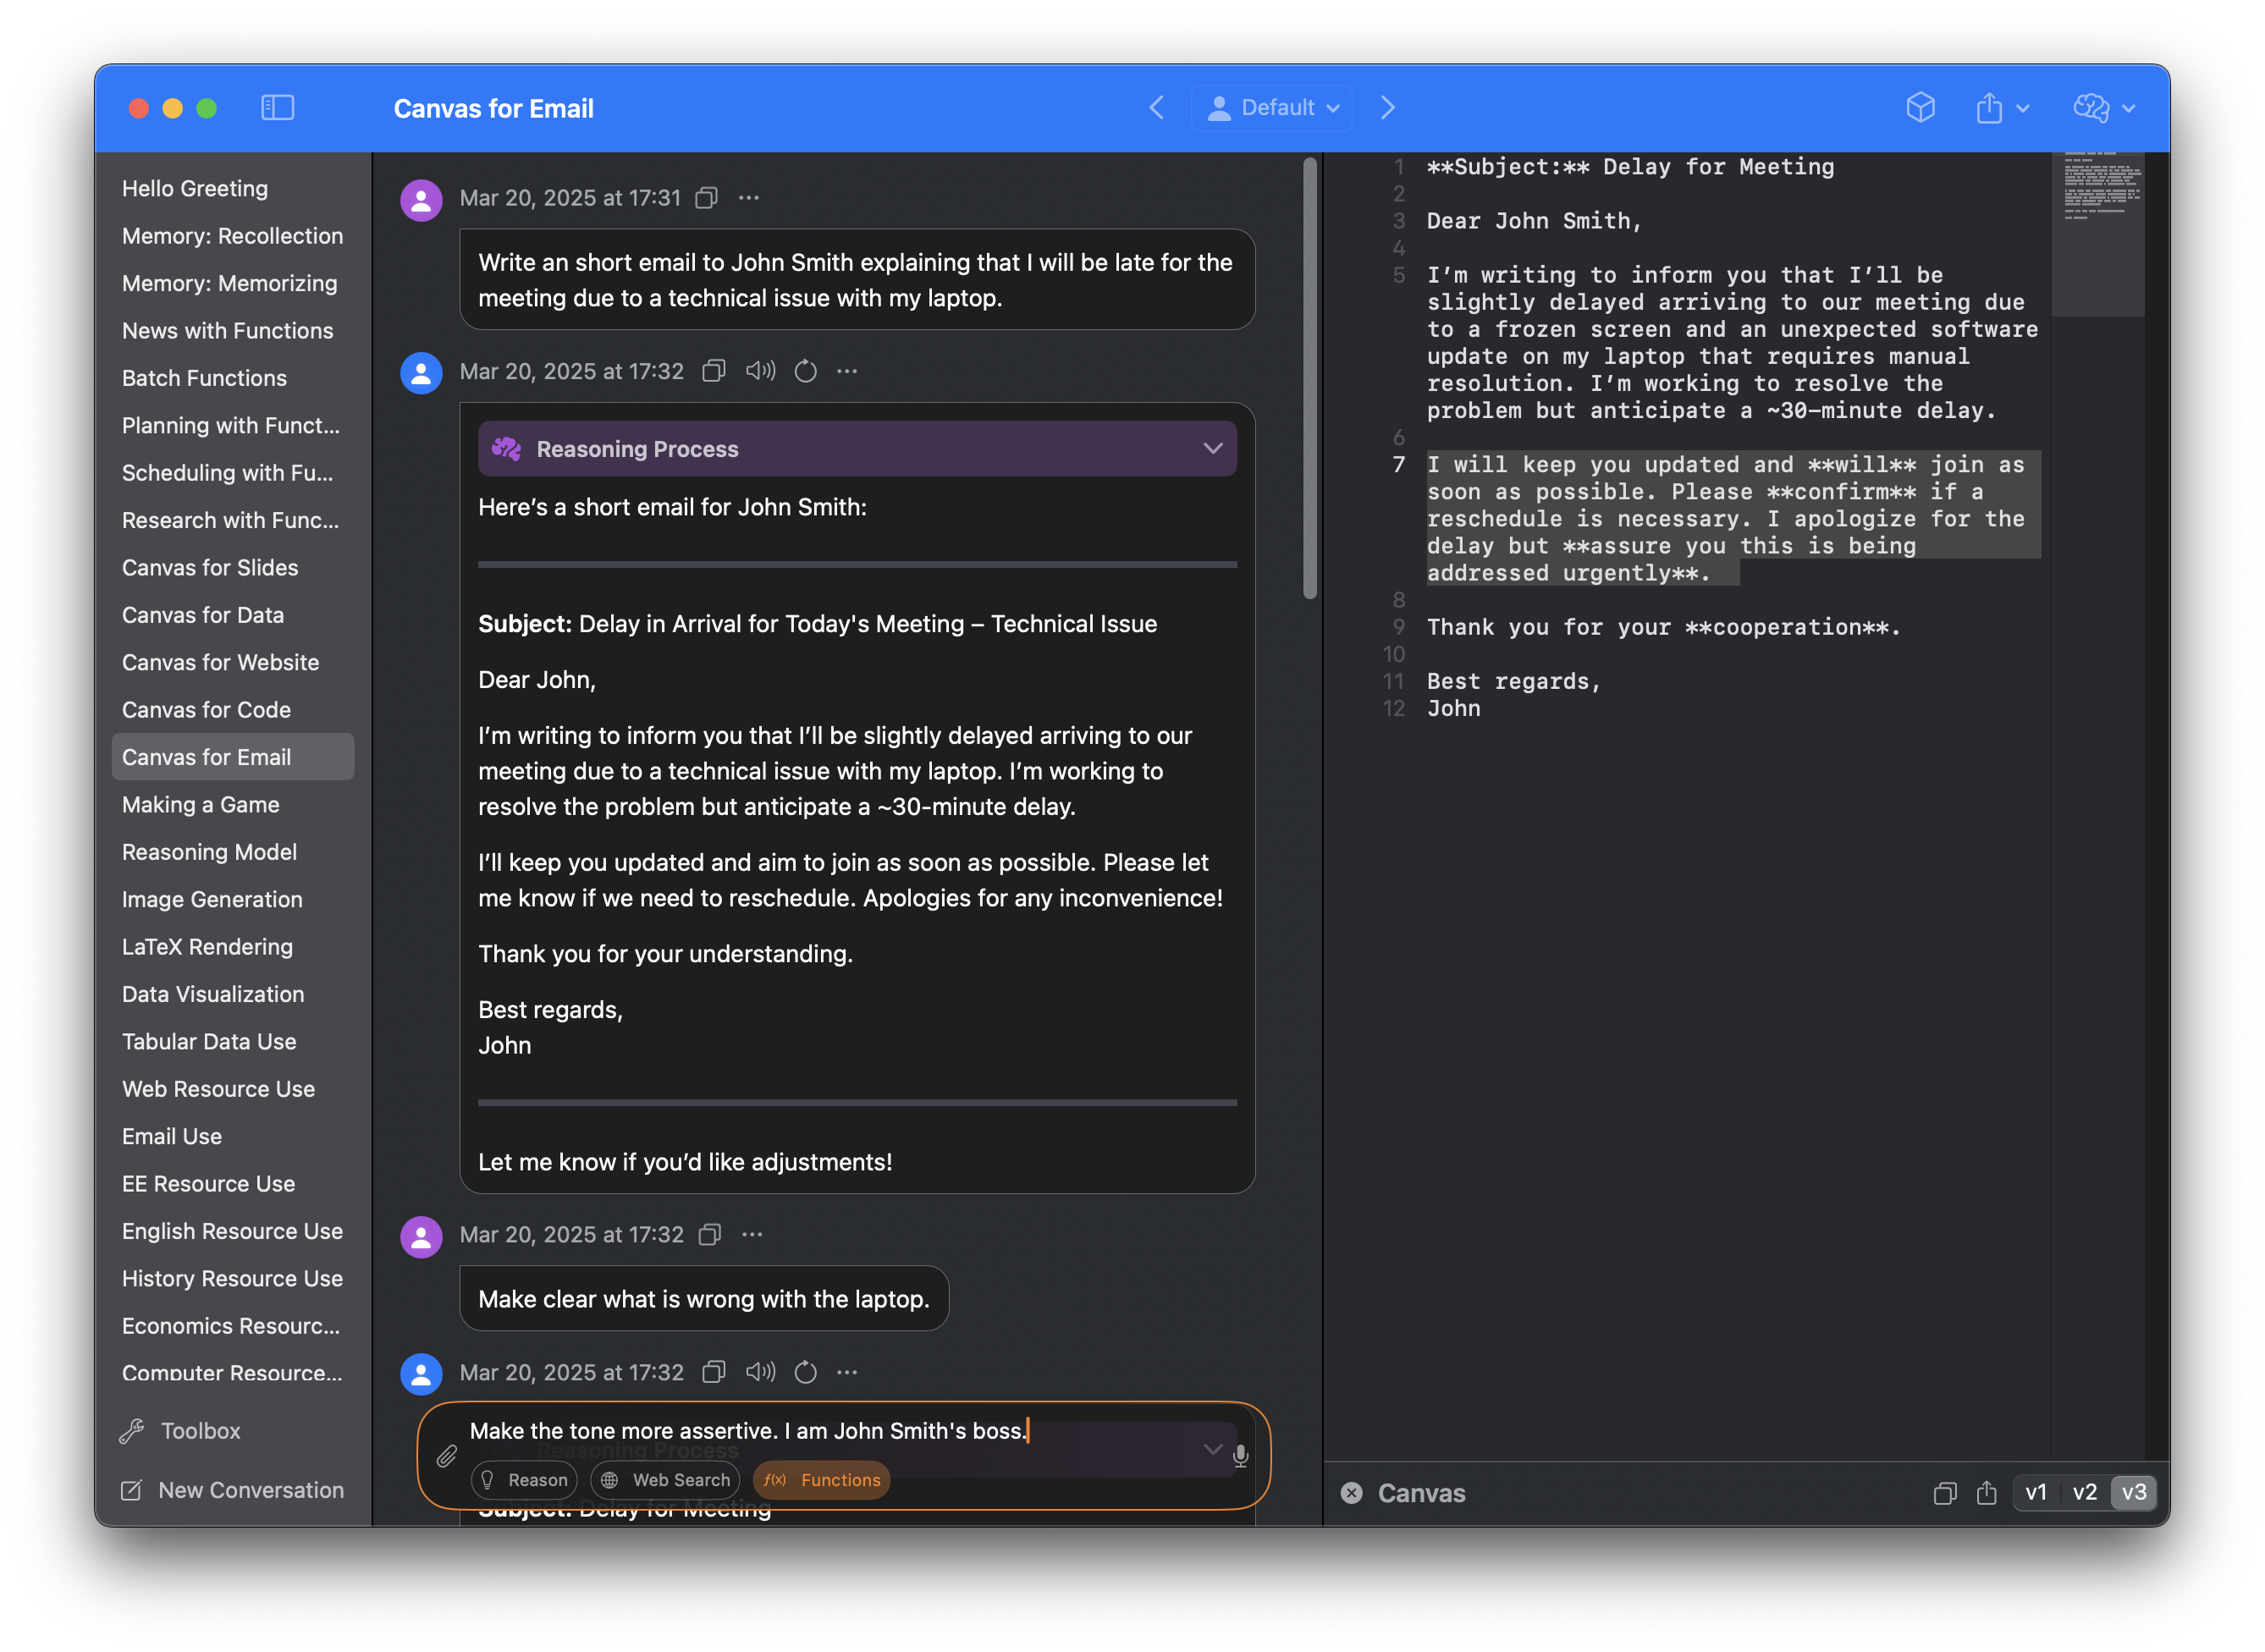The image size is (2265, 1652).
Task: Click the user avatar on 17:31 message
Action: click(x=421, y=201)
